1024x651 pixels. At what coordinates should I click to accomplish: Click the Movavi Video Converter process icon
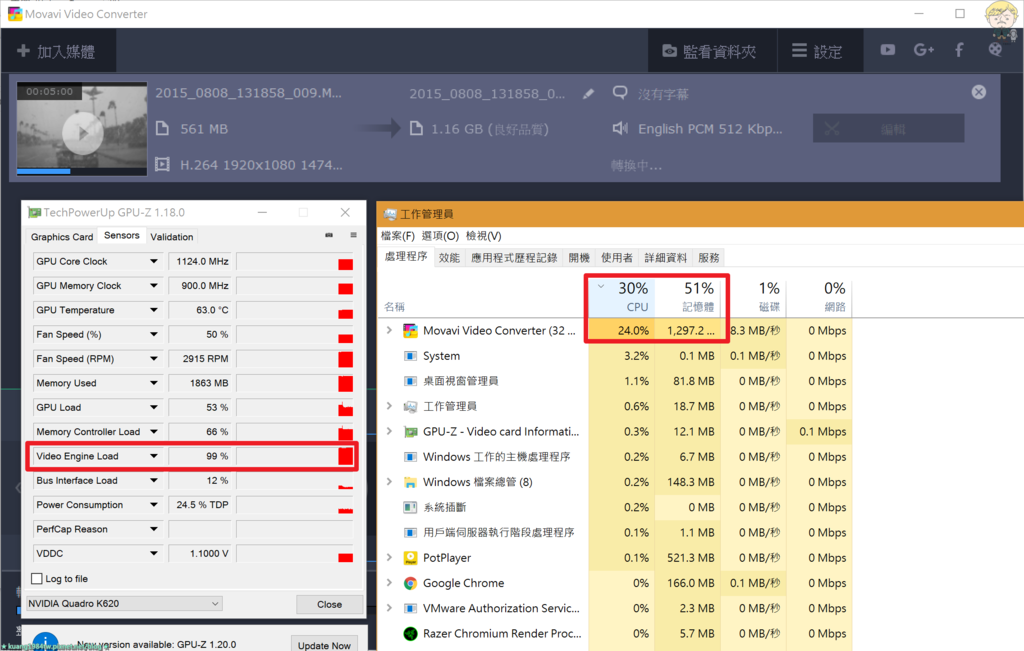(x=410, y=330)
